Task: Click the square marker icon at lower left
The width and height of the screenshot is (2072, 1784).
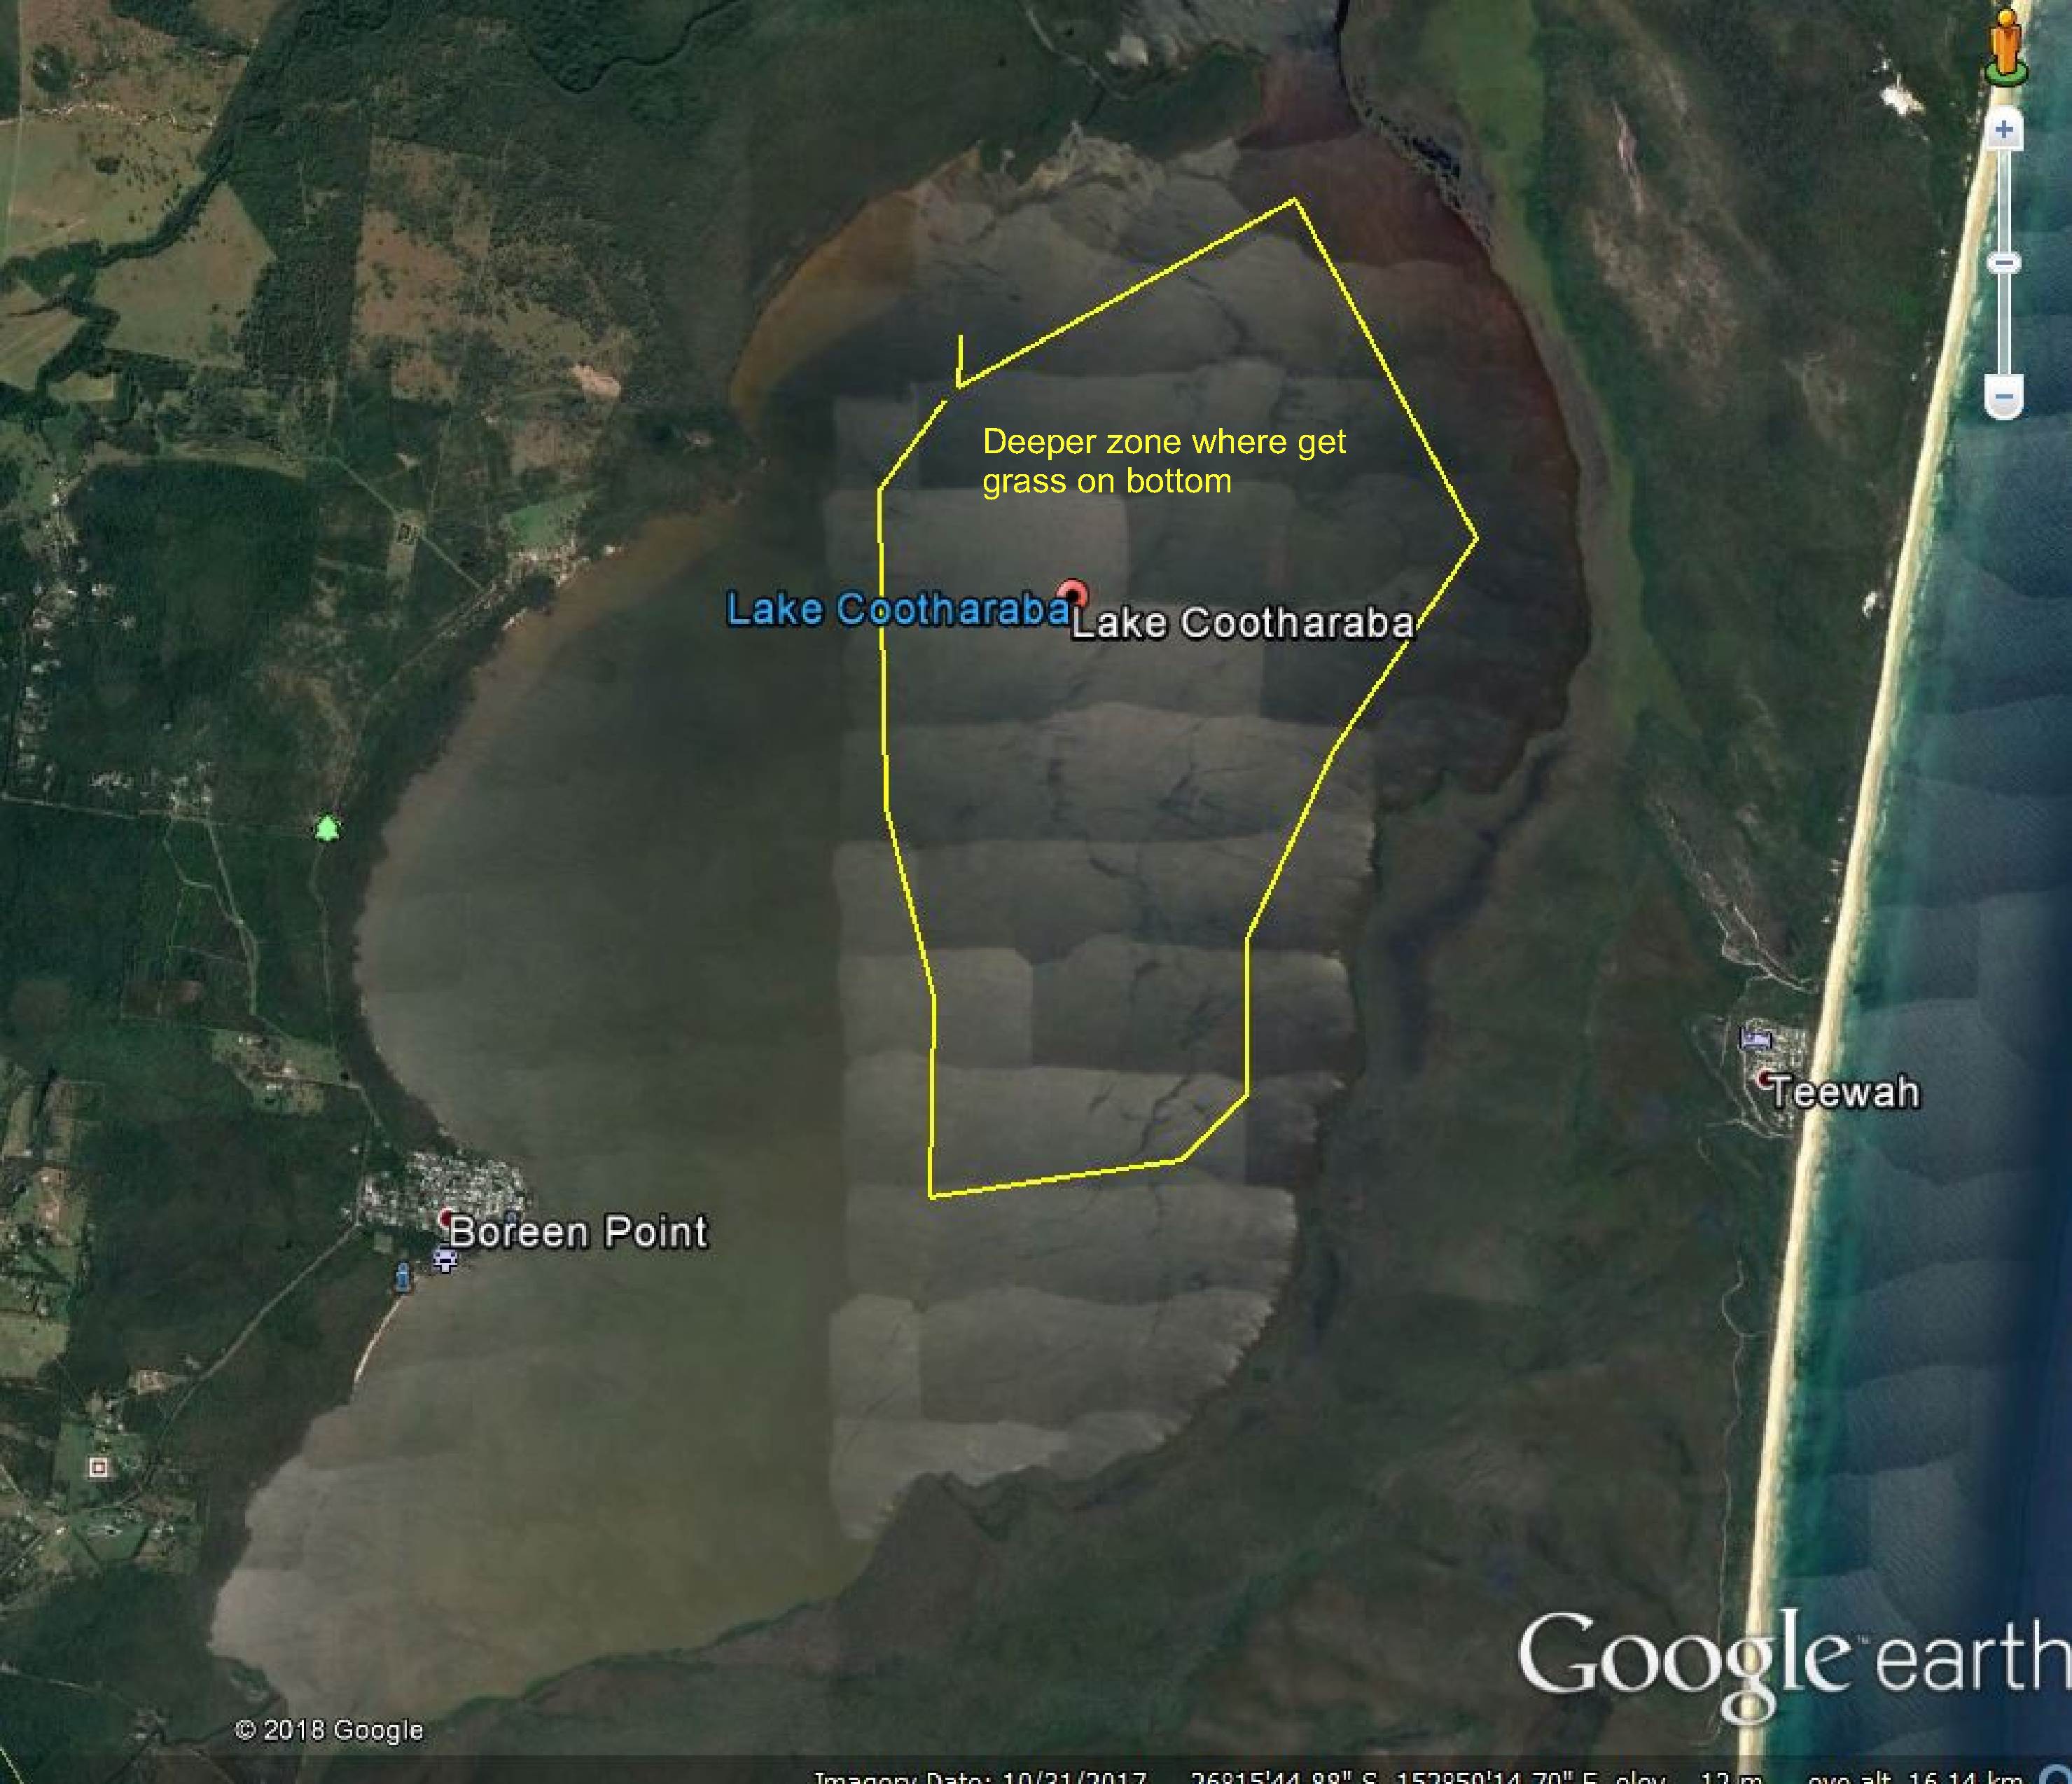Action: click(98, 1467)
